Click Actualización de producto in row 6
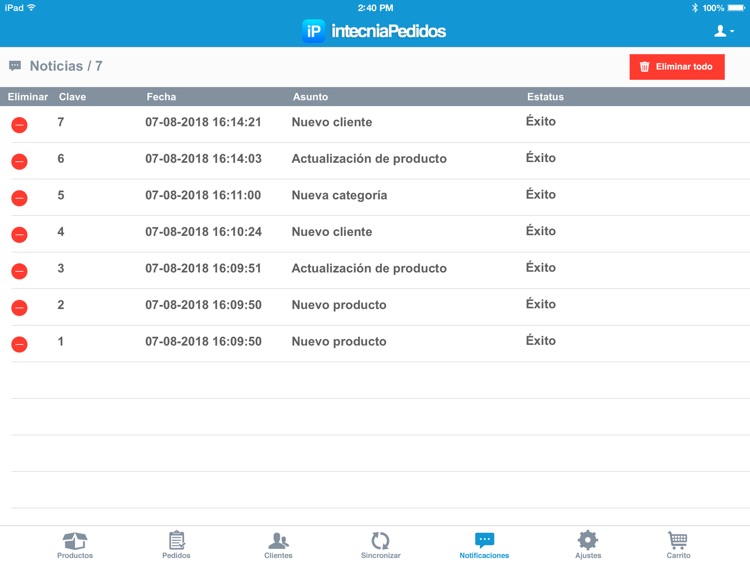Screen dimensions: 750x562 click(x=369, y=159)
